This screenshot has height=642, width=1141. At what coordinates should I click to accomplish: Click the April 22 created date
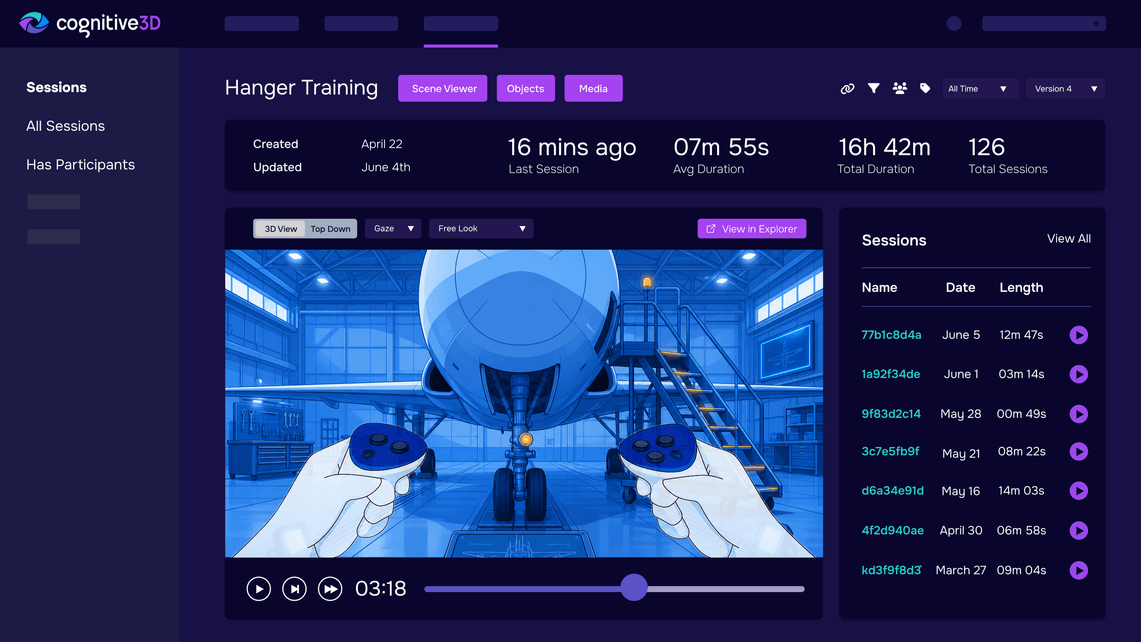[381, 144]
